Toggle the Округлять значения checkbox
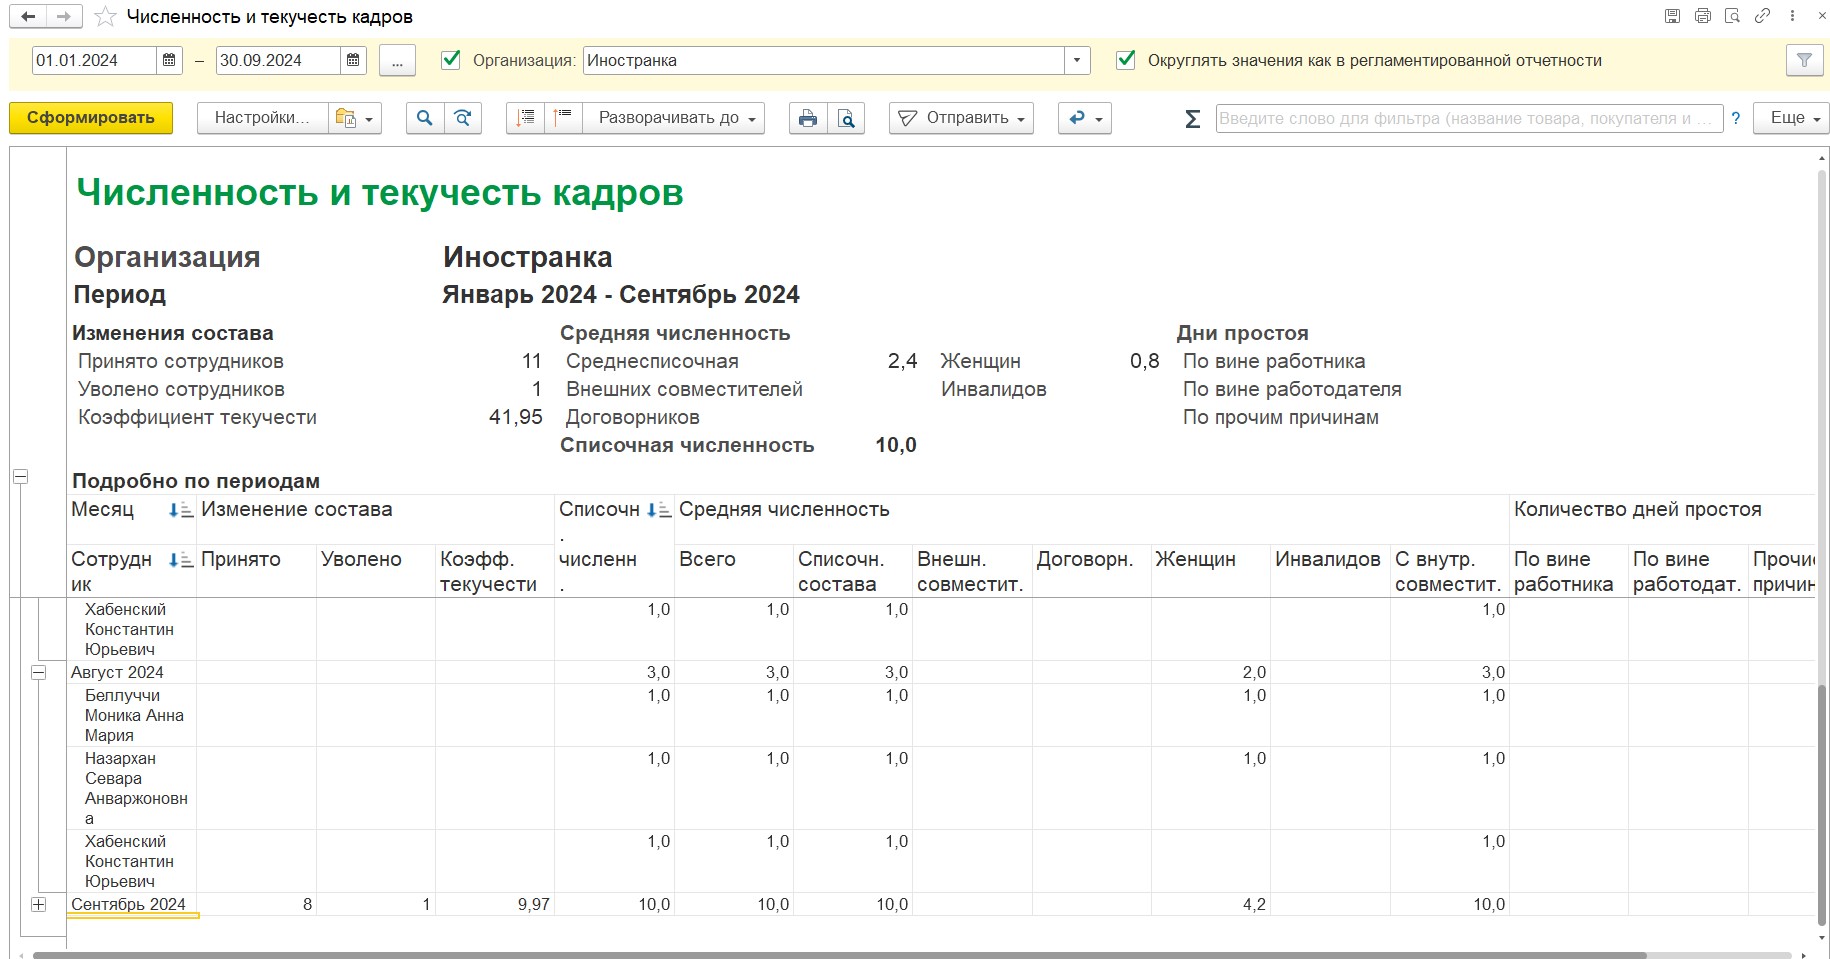Viewport: 1830px width, 959px height. [x=1126, y=60]
